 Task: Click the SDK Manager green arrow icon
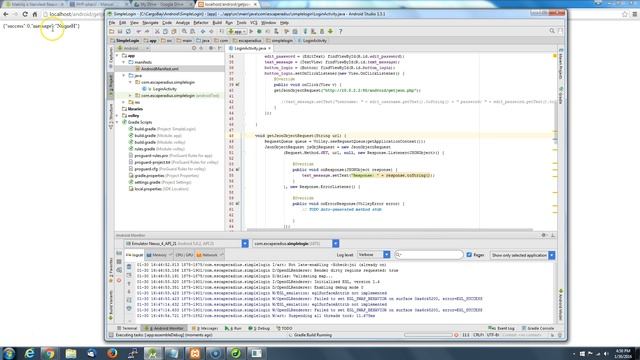coord(330,31)
